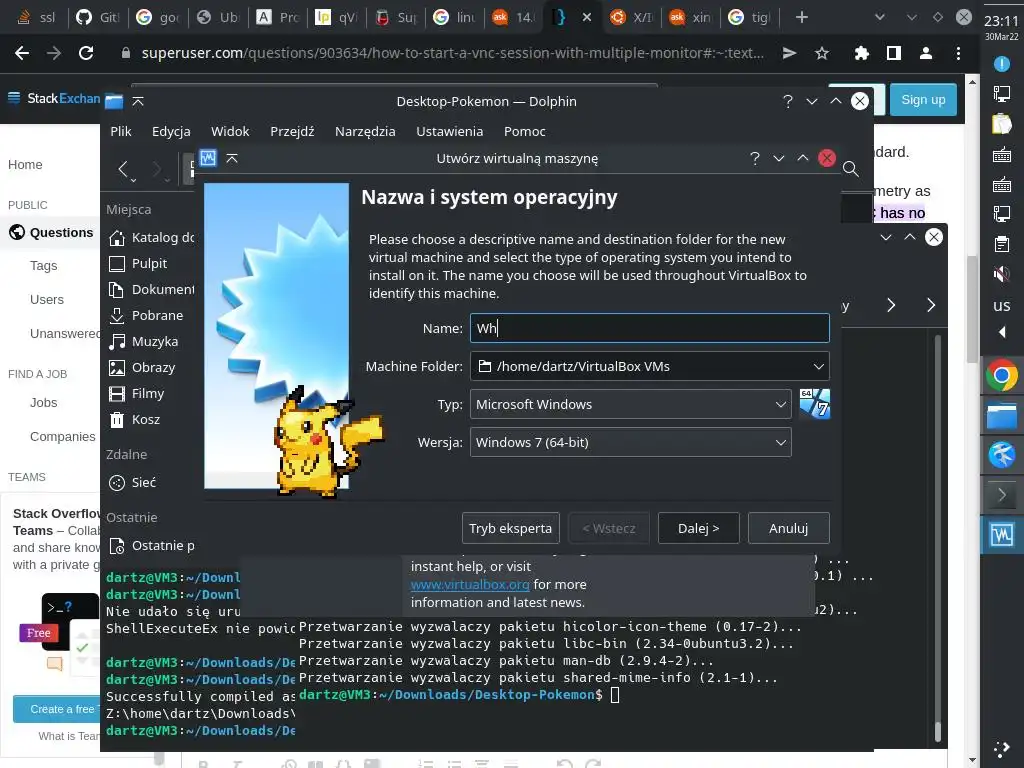Open the Narzędzia menu in Dolphin
1024x768 pixels.
[x=365, y=131]
